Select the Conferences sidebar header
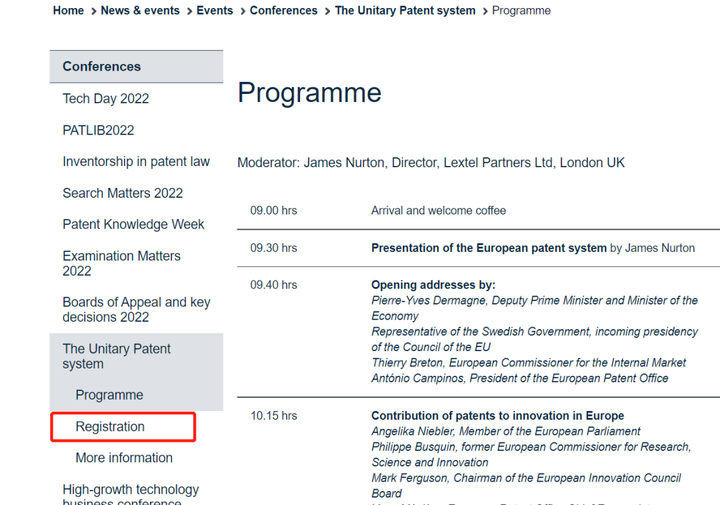Image resolution: width=720 pixels, height=505 pixels. (x=136, y=67)
